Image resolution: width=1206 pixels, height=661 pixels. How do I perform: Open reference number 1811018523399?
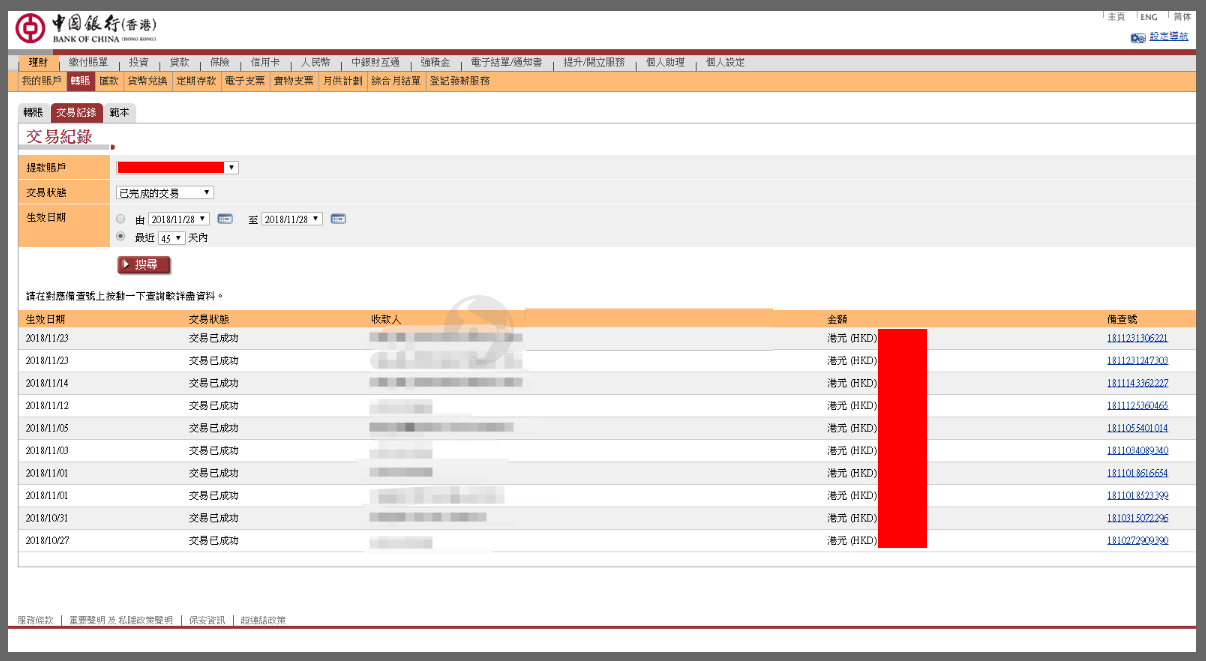tap(1137, 495)
